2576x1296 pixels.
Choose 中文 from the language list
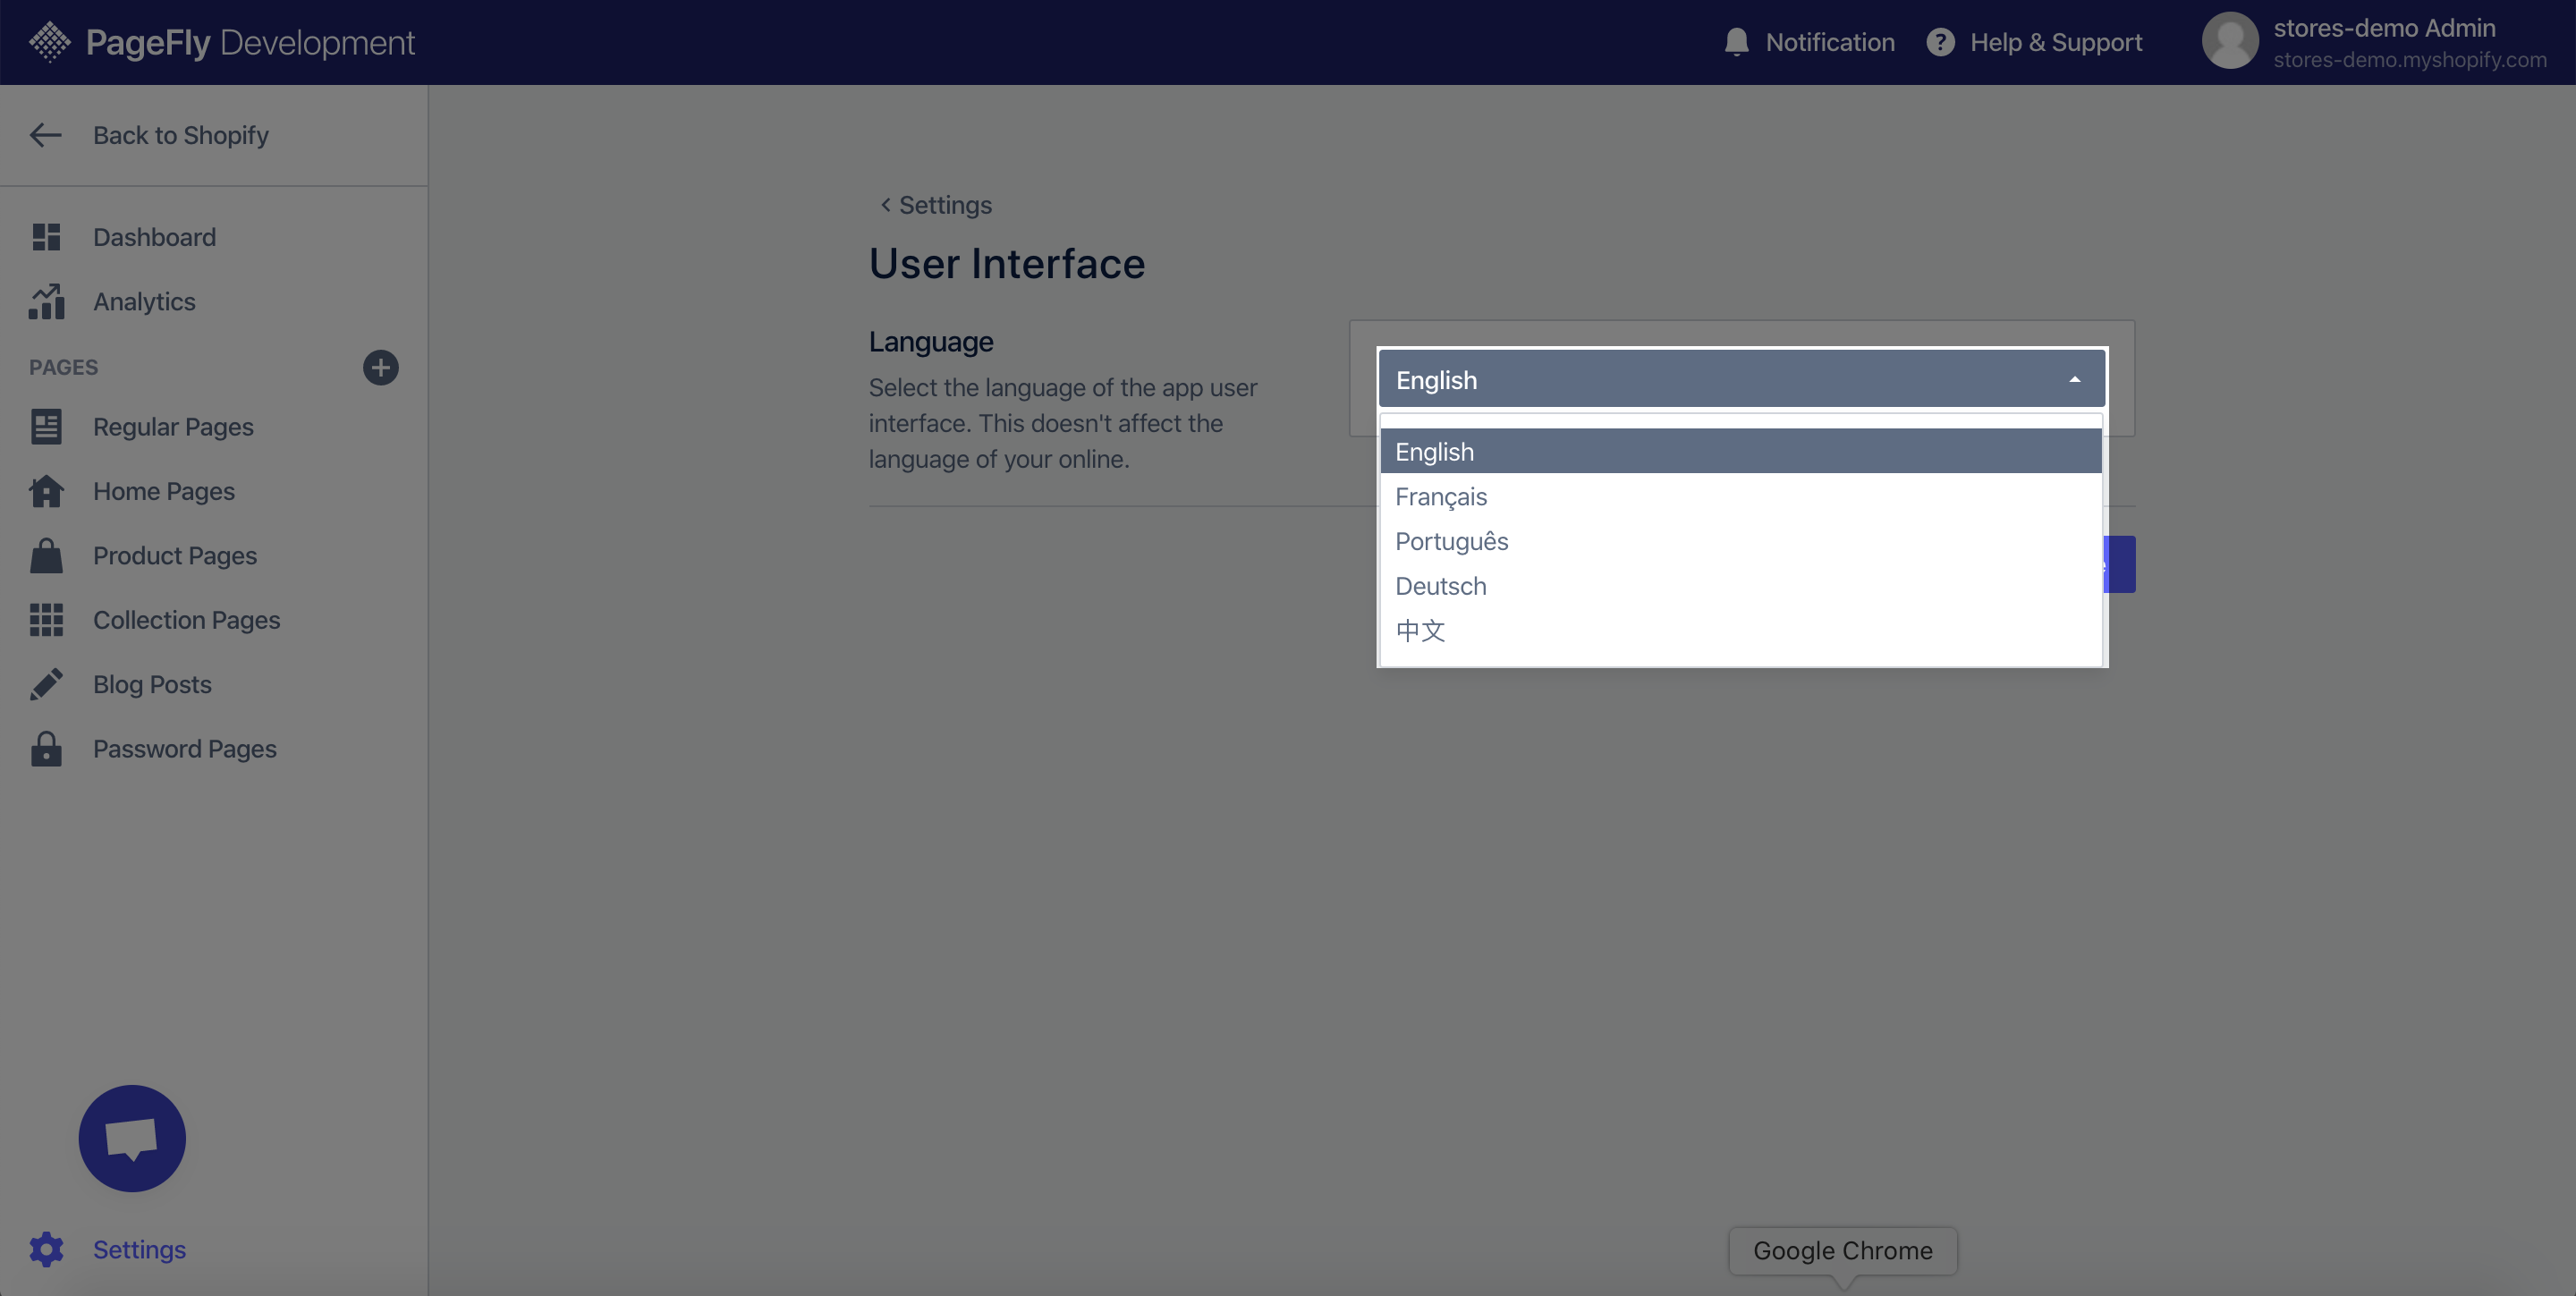pyautogui.click(x=1740, y=631)
